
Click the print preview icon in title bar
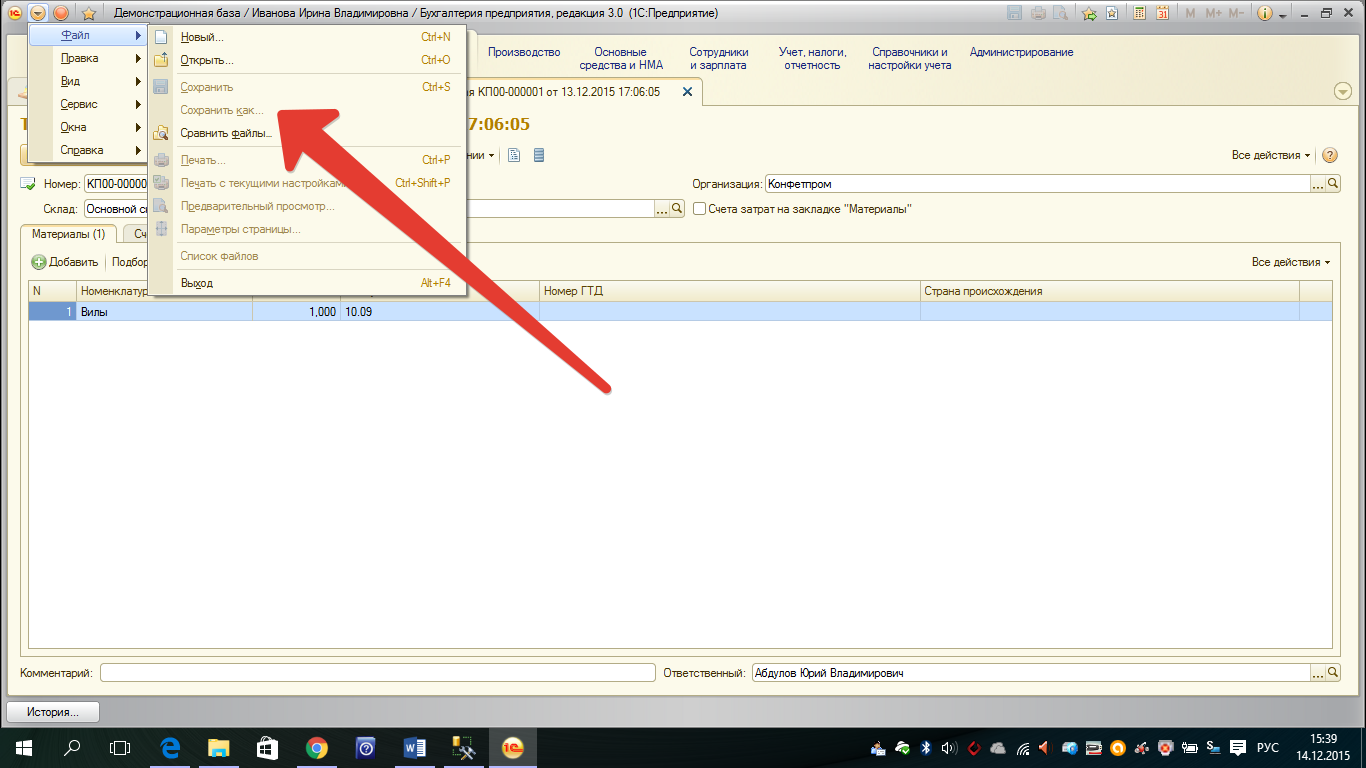point(1060,13)
